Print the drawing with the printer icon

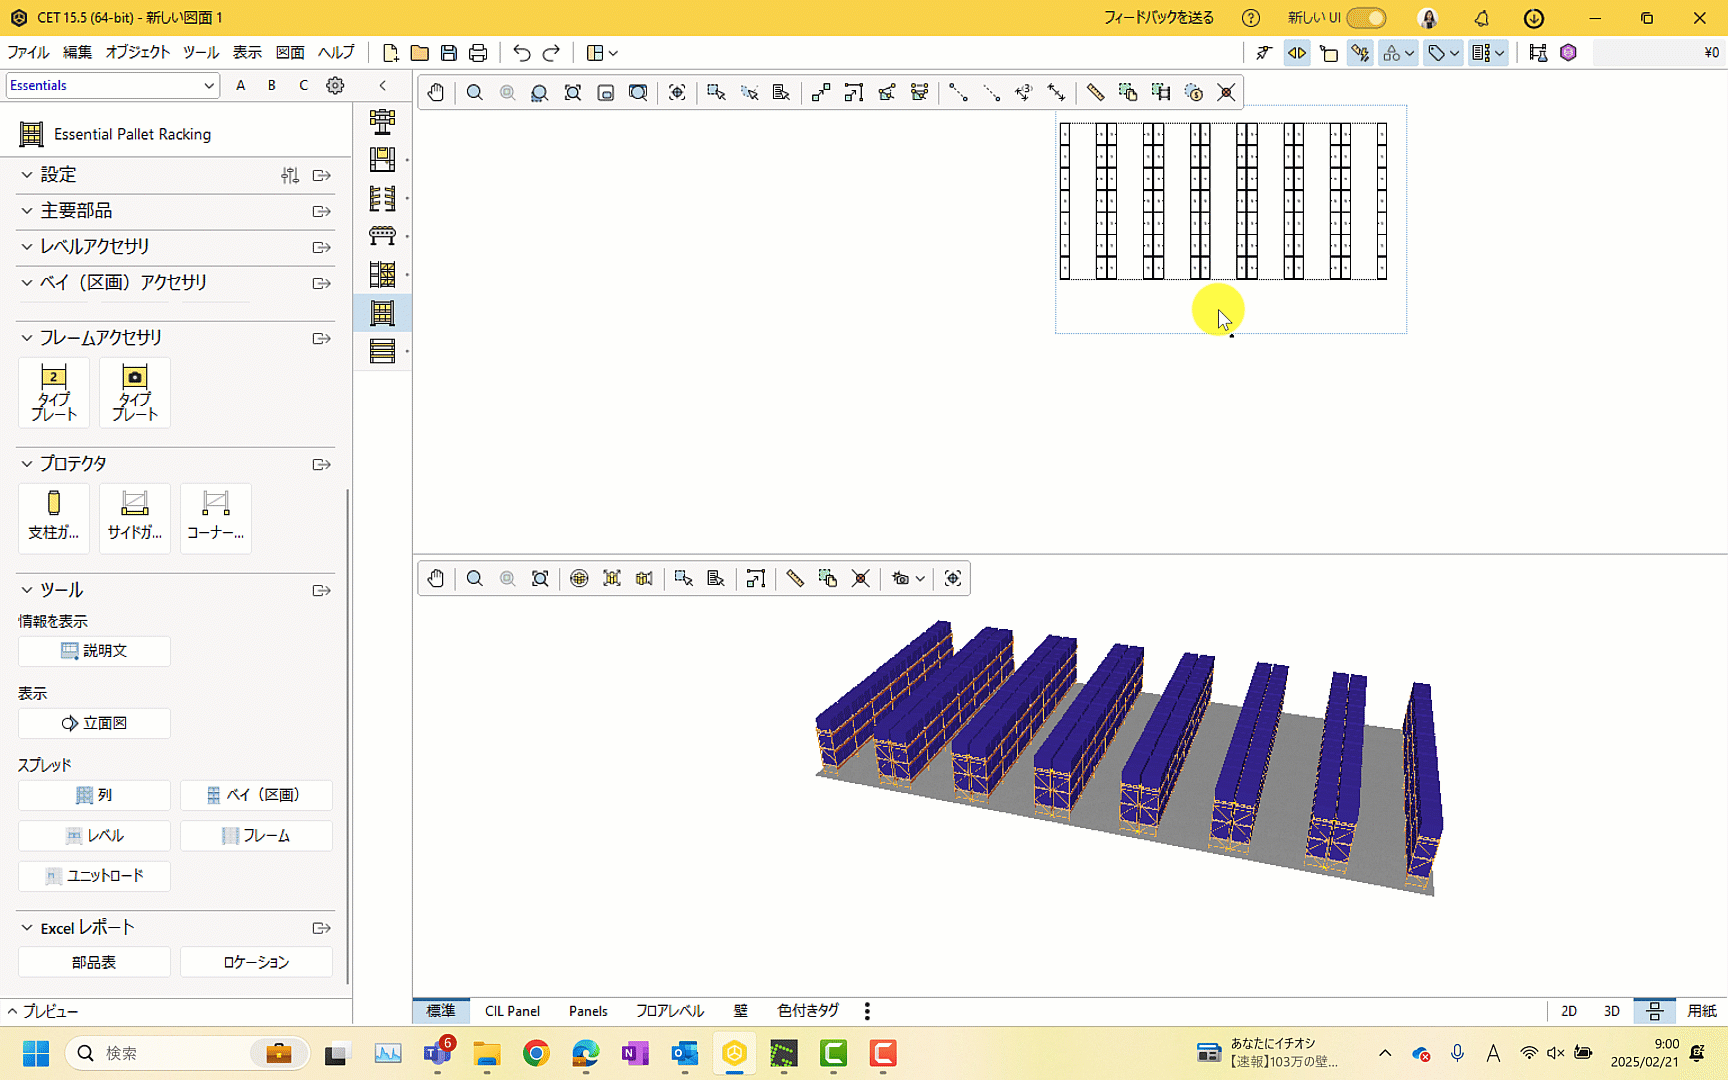[x=478, y=52]
